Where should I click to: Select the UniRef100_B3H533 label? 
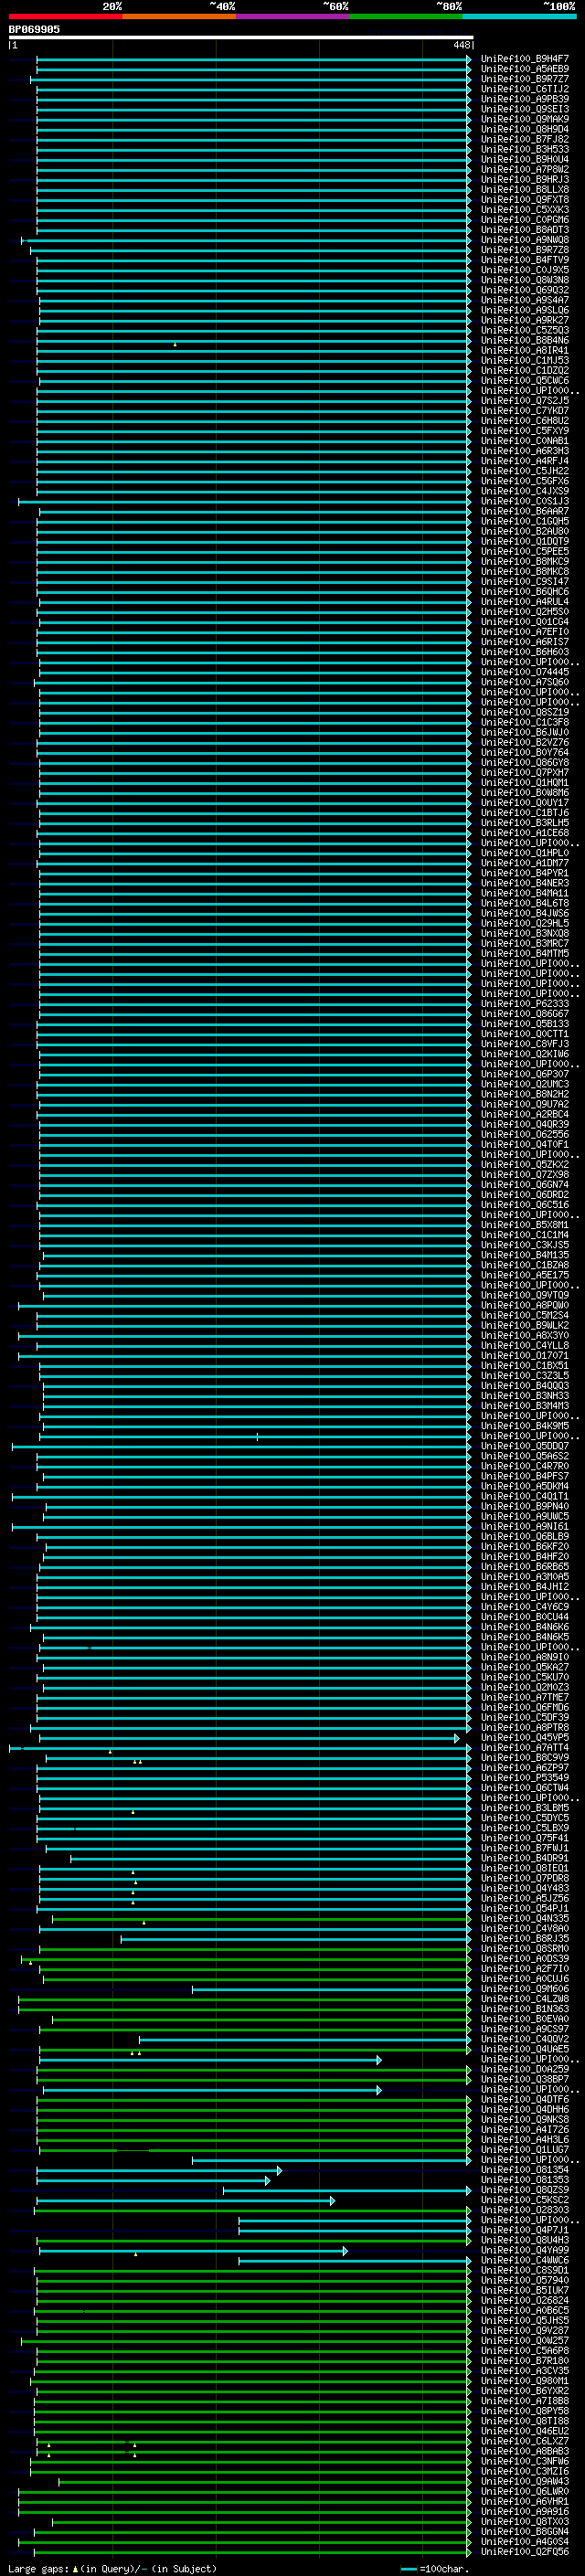524,149
